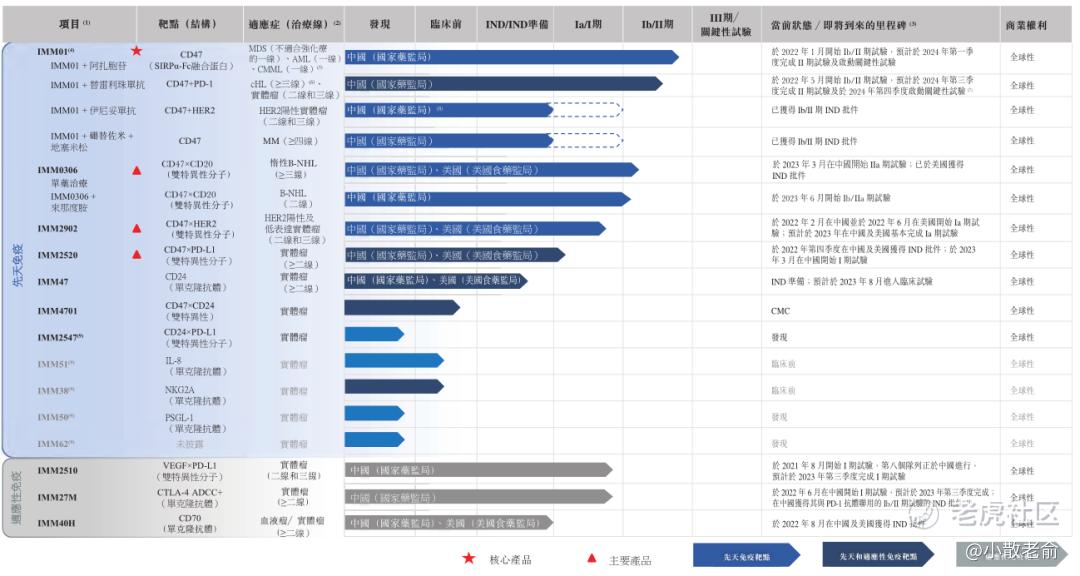This screenshot has height=576, width=1080.
Task: Click the IMM01 + 阿扎胞苷 progress bar
Action: [512, 57]
